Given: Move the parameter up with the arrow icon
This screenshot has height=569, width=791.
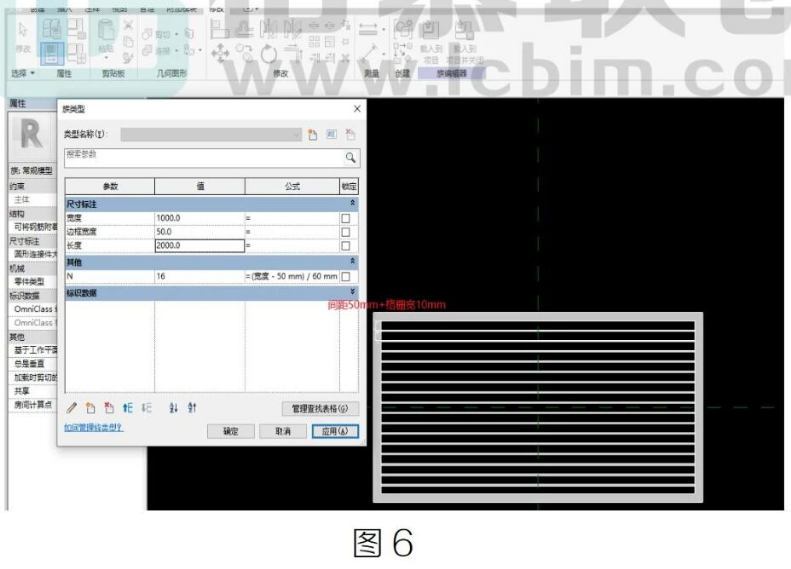Looking at the screenshot, I should [x=128, y=408].
